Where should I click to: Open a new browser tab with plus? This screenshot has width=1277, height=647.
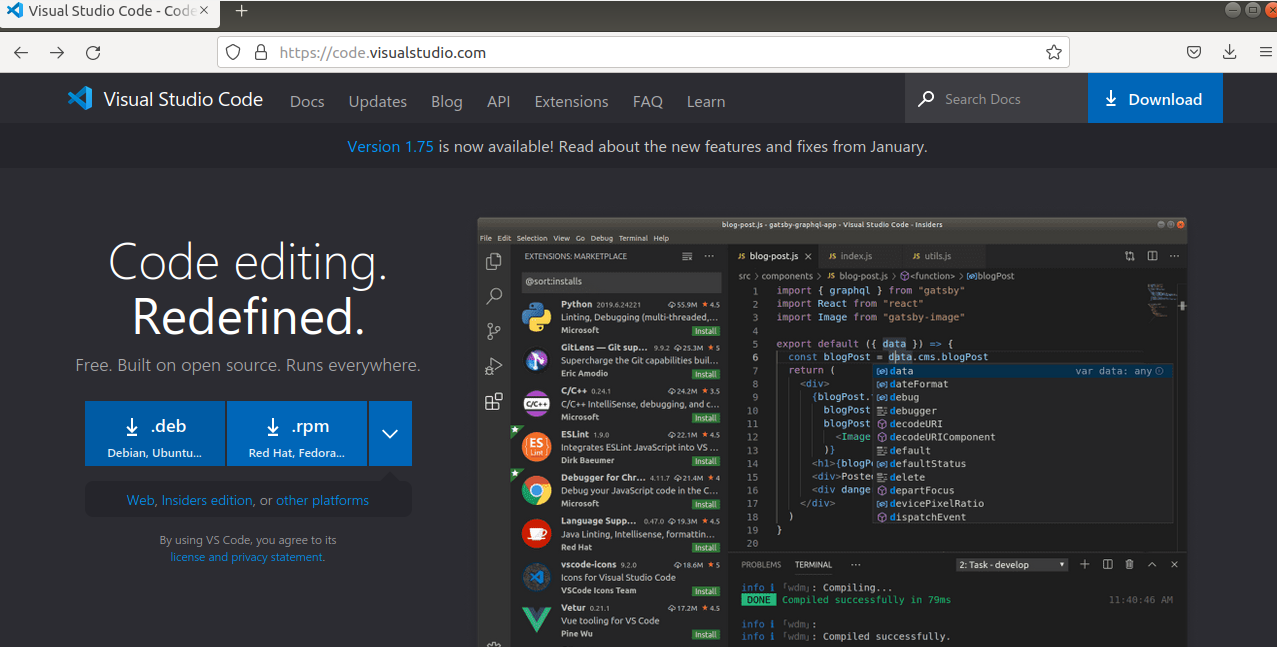[241, 11]
